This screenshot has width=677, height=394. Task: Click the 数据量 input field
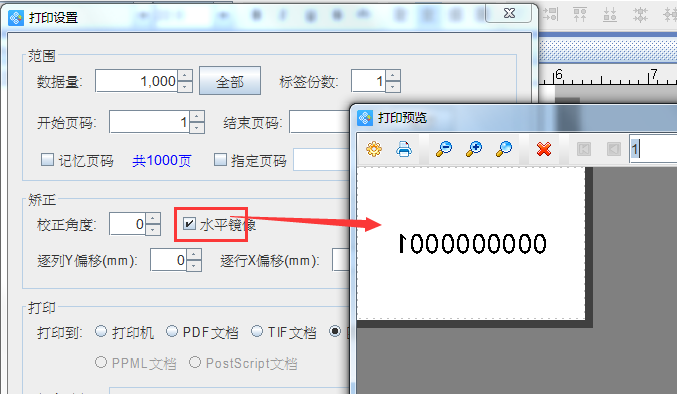136,81
